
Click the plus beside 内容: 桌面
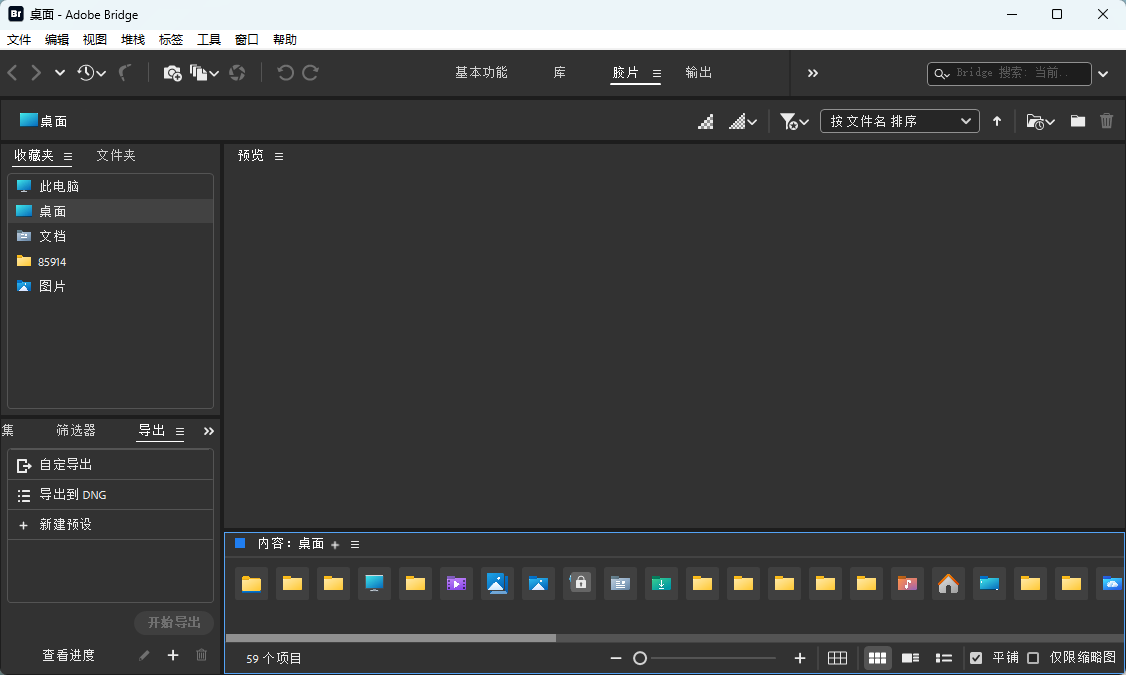tap(335, 545)
